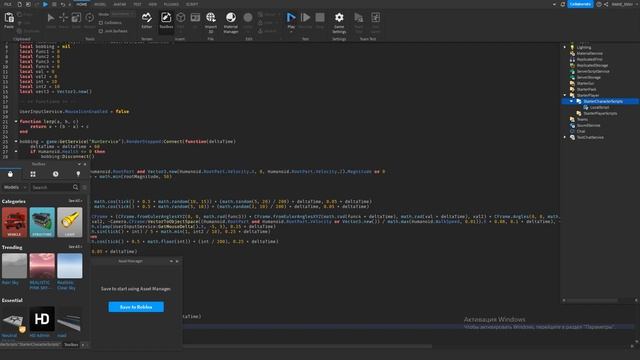Click the Collaborate button

tap(580, 4)
